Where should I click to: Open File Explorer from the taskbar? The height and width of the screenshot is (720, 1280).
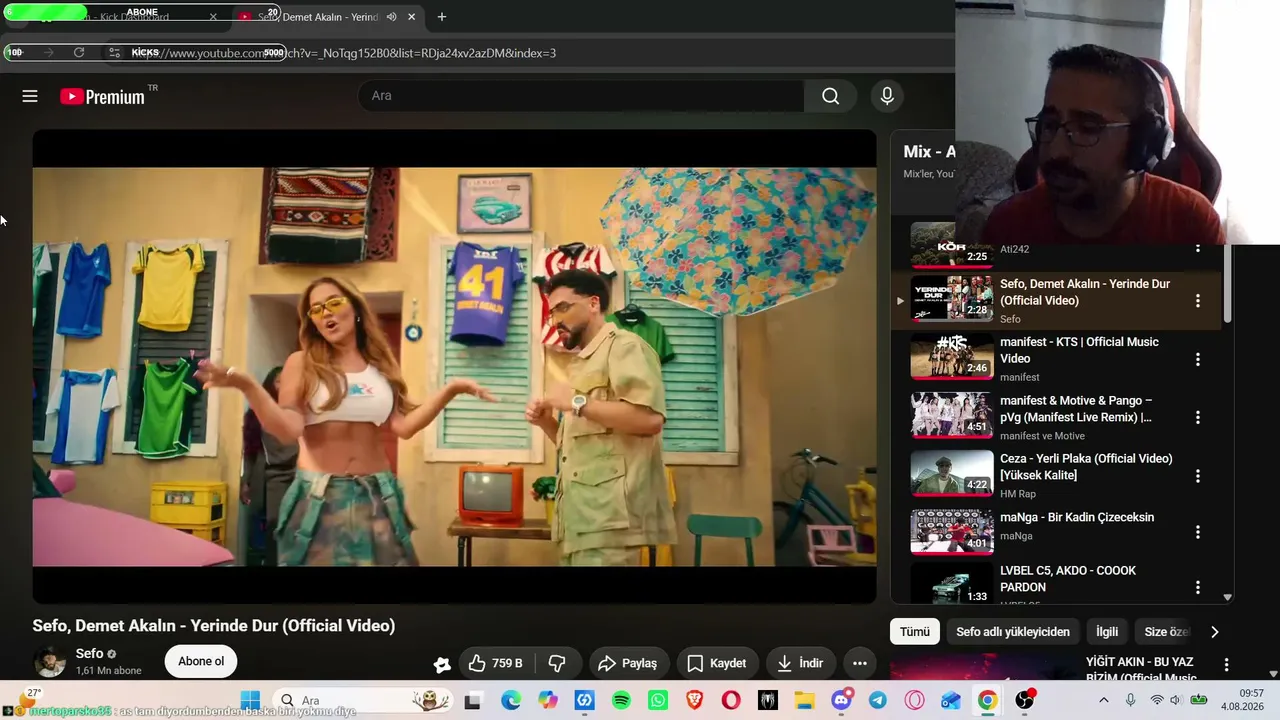pos(804,701)
